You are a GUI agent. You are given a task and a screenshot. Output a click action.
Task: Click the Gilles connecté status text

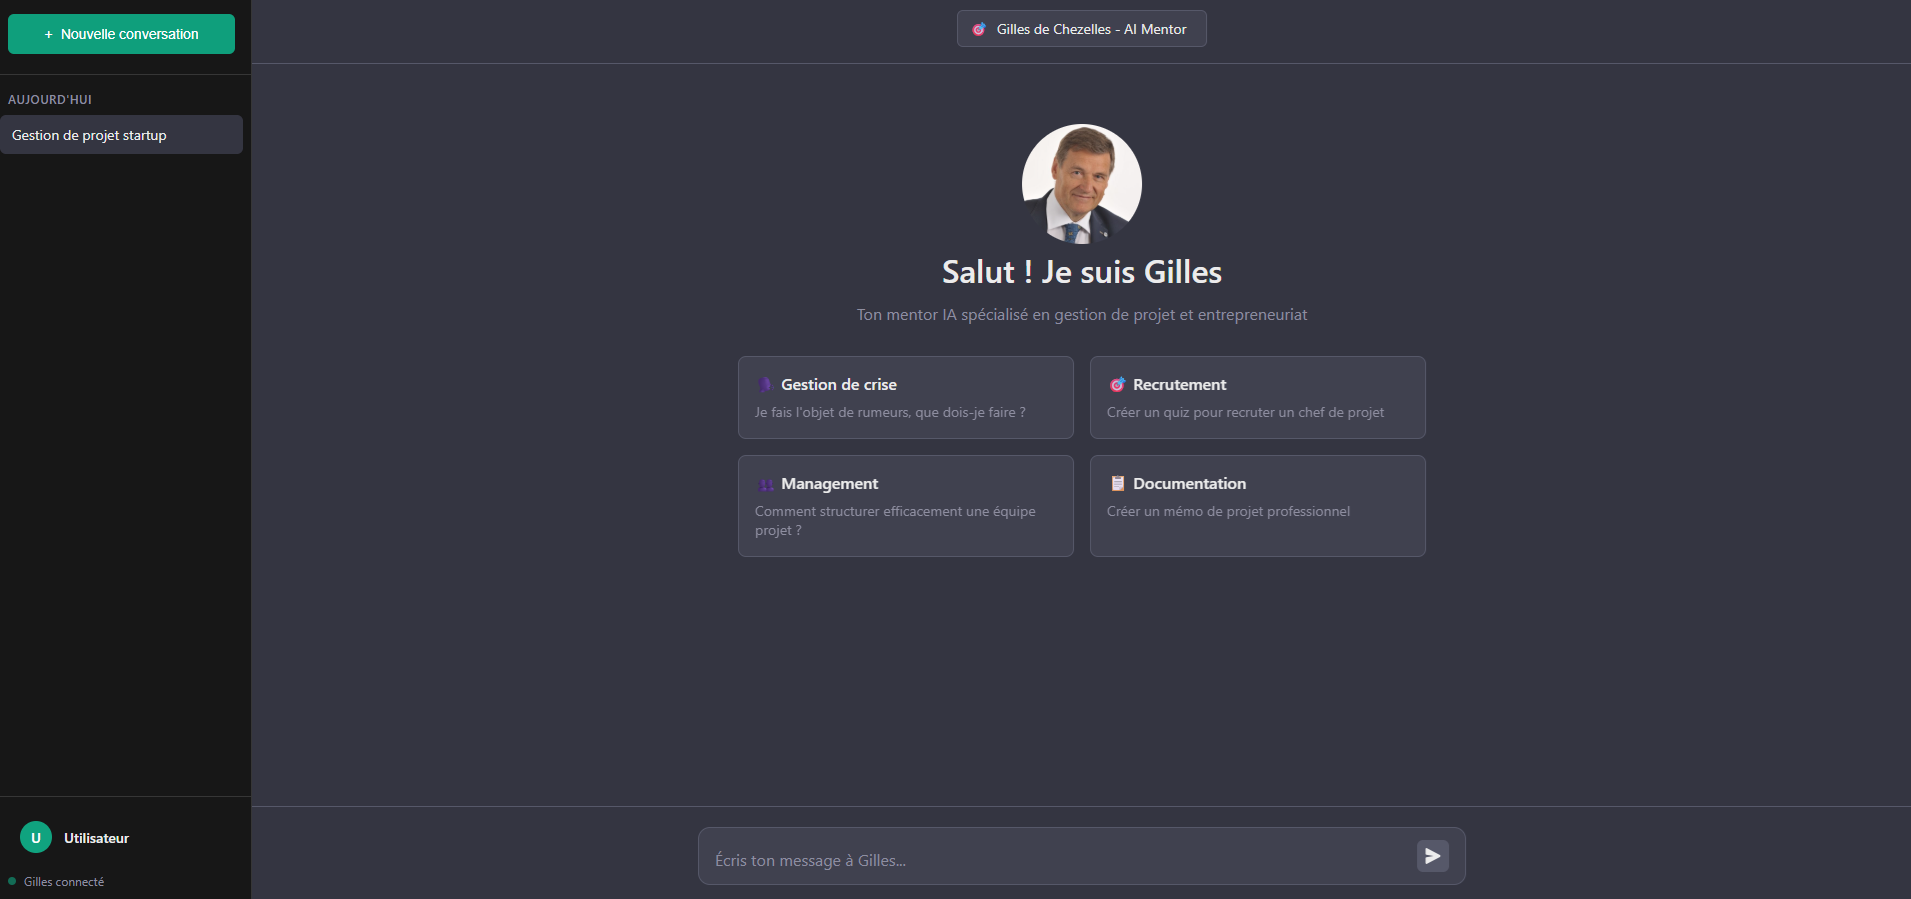(64, 882)
